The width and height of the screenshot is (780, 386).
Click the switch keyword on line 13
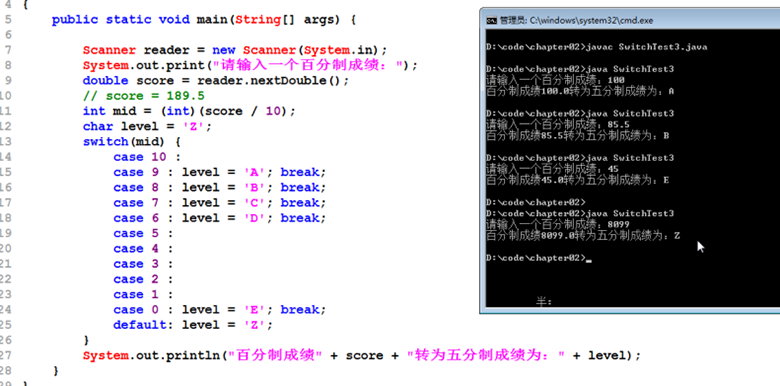pyautogui.click(x=105, y=142)
